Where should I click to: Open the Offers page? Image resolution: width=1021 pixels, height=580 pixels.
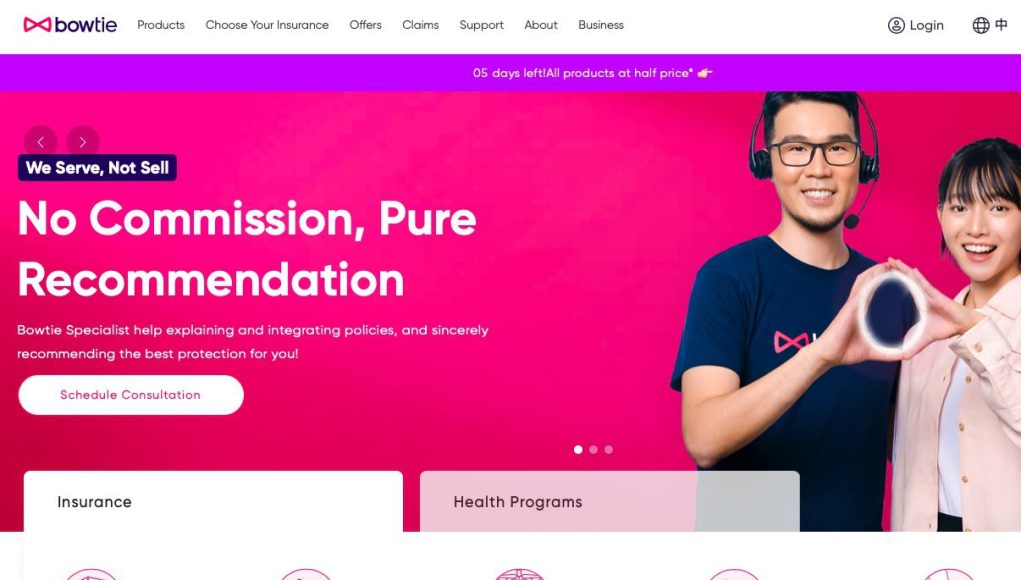pyautogui.click(x=365, y=25)
